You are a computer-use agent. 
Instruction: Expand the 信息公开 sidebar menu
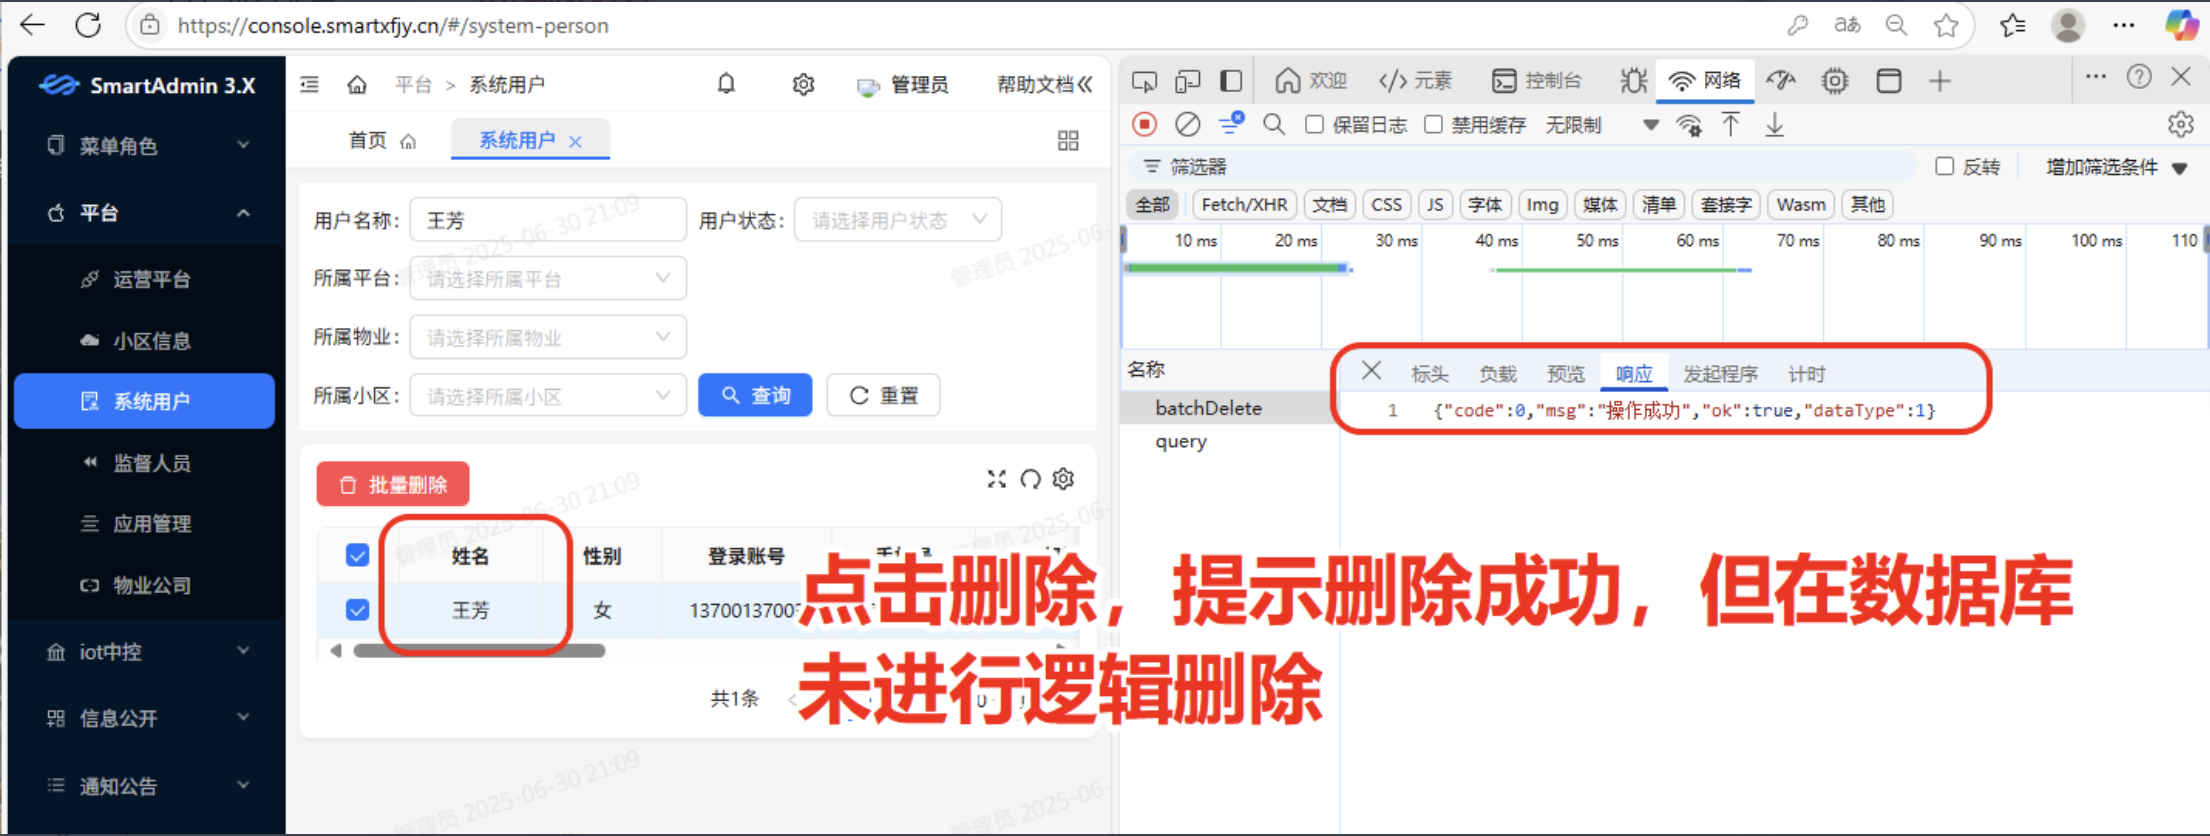click(x=145, y=718)
